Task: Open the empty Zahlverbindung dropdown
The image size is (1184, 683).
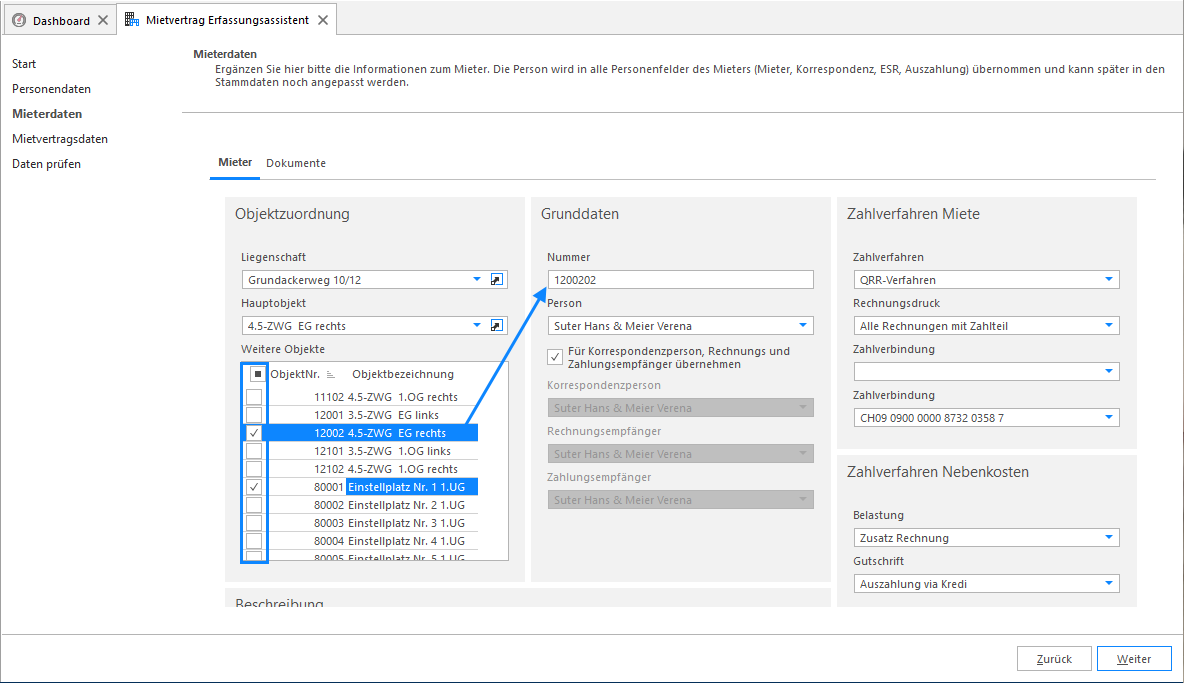Action: (1108, 372)
